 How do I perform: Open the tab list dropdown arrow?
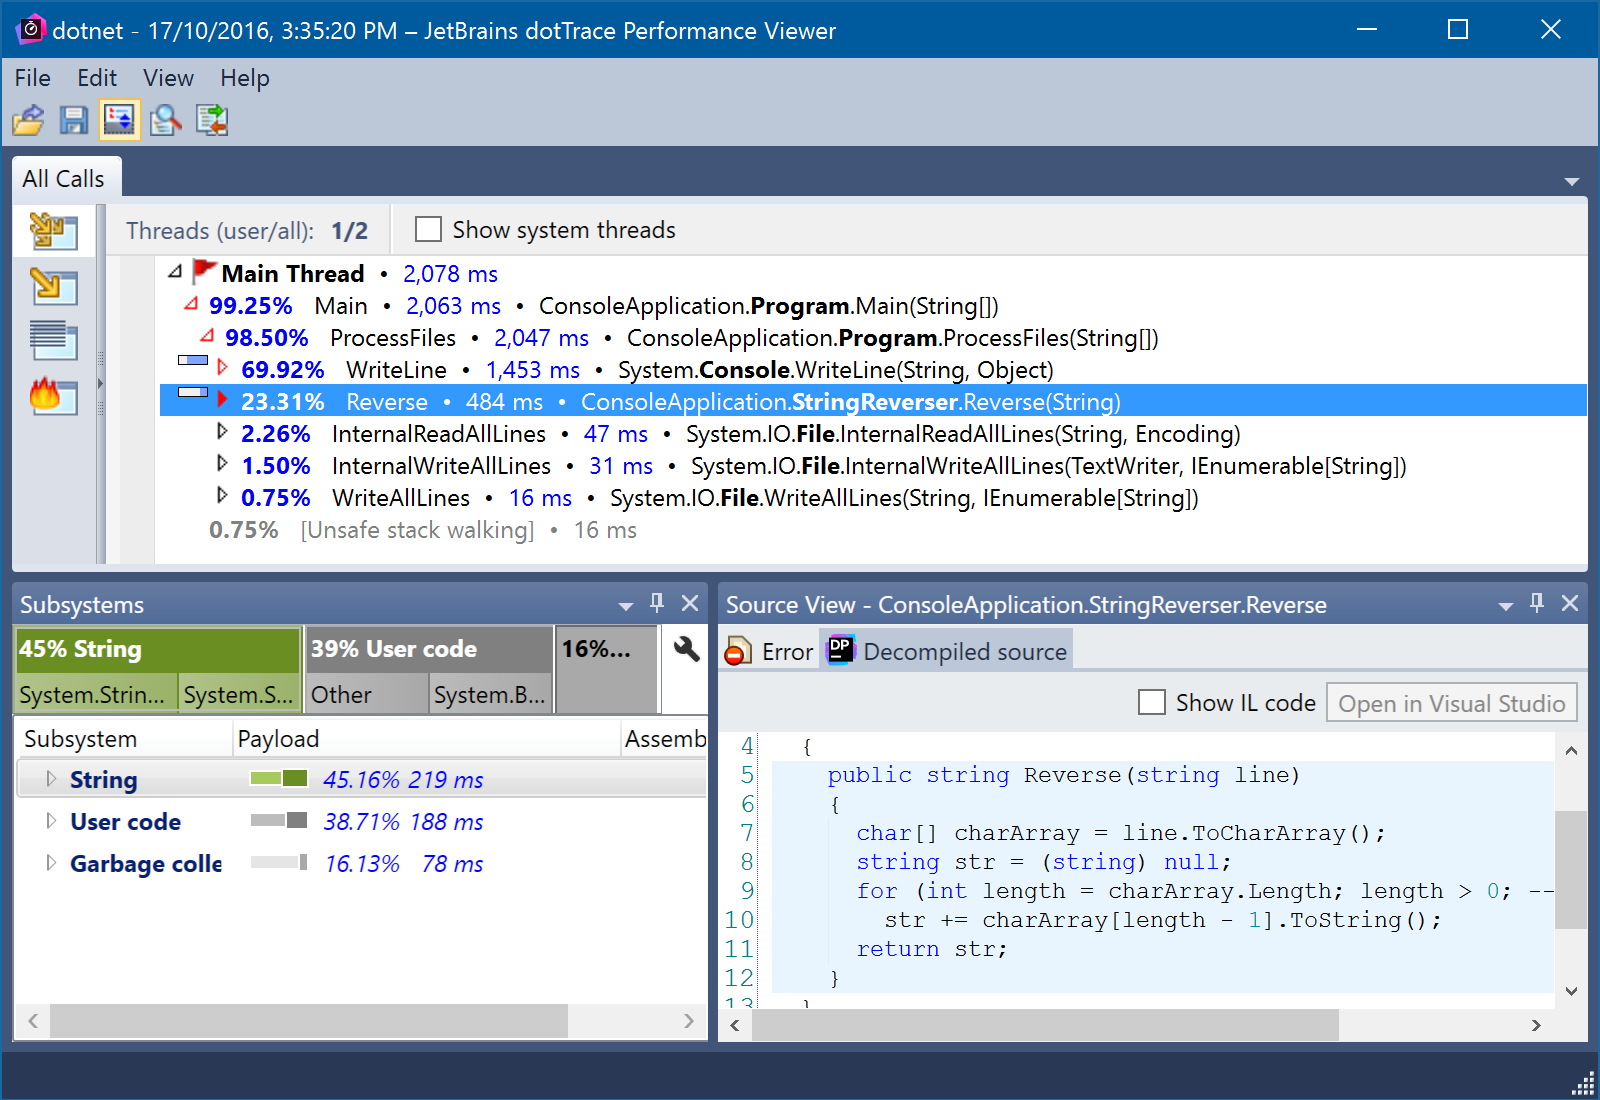click(x=1572, y=182)
